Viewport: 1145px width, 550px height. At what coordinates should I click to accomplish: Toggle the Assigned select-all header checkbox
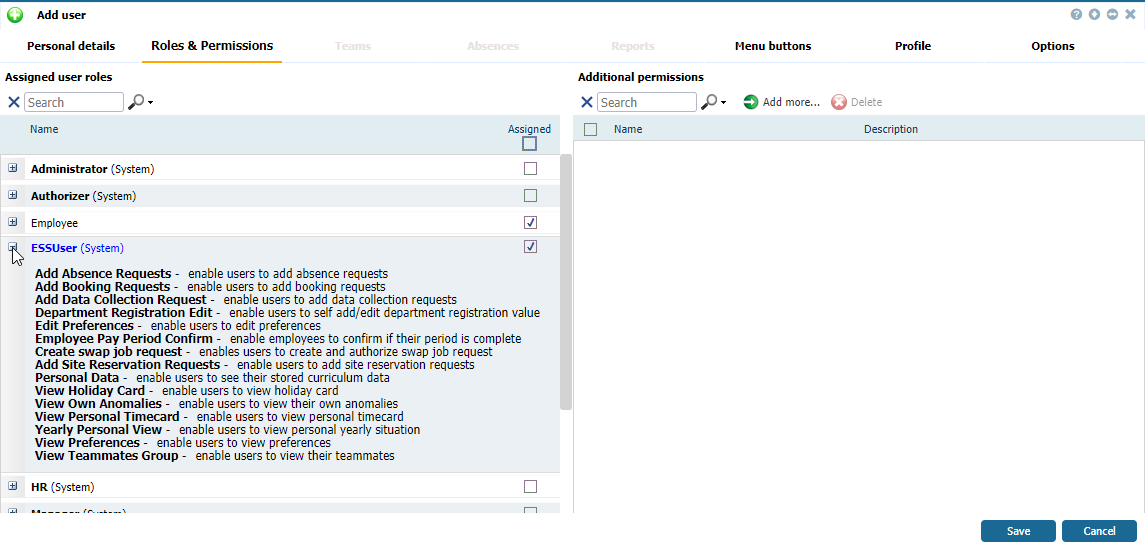click(x=530, y=144)
